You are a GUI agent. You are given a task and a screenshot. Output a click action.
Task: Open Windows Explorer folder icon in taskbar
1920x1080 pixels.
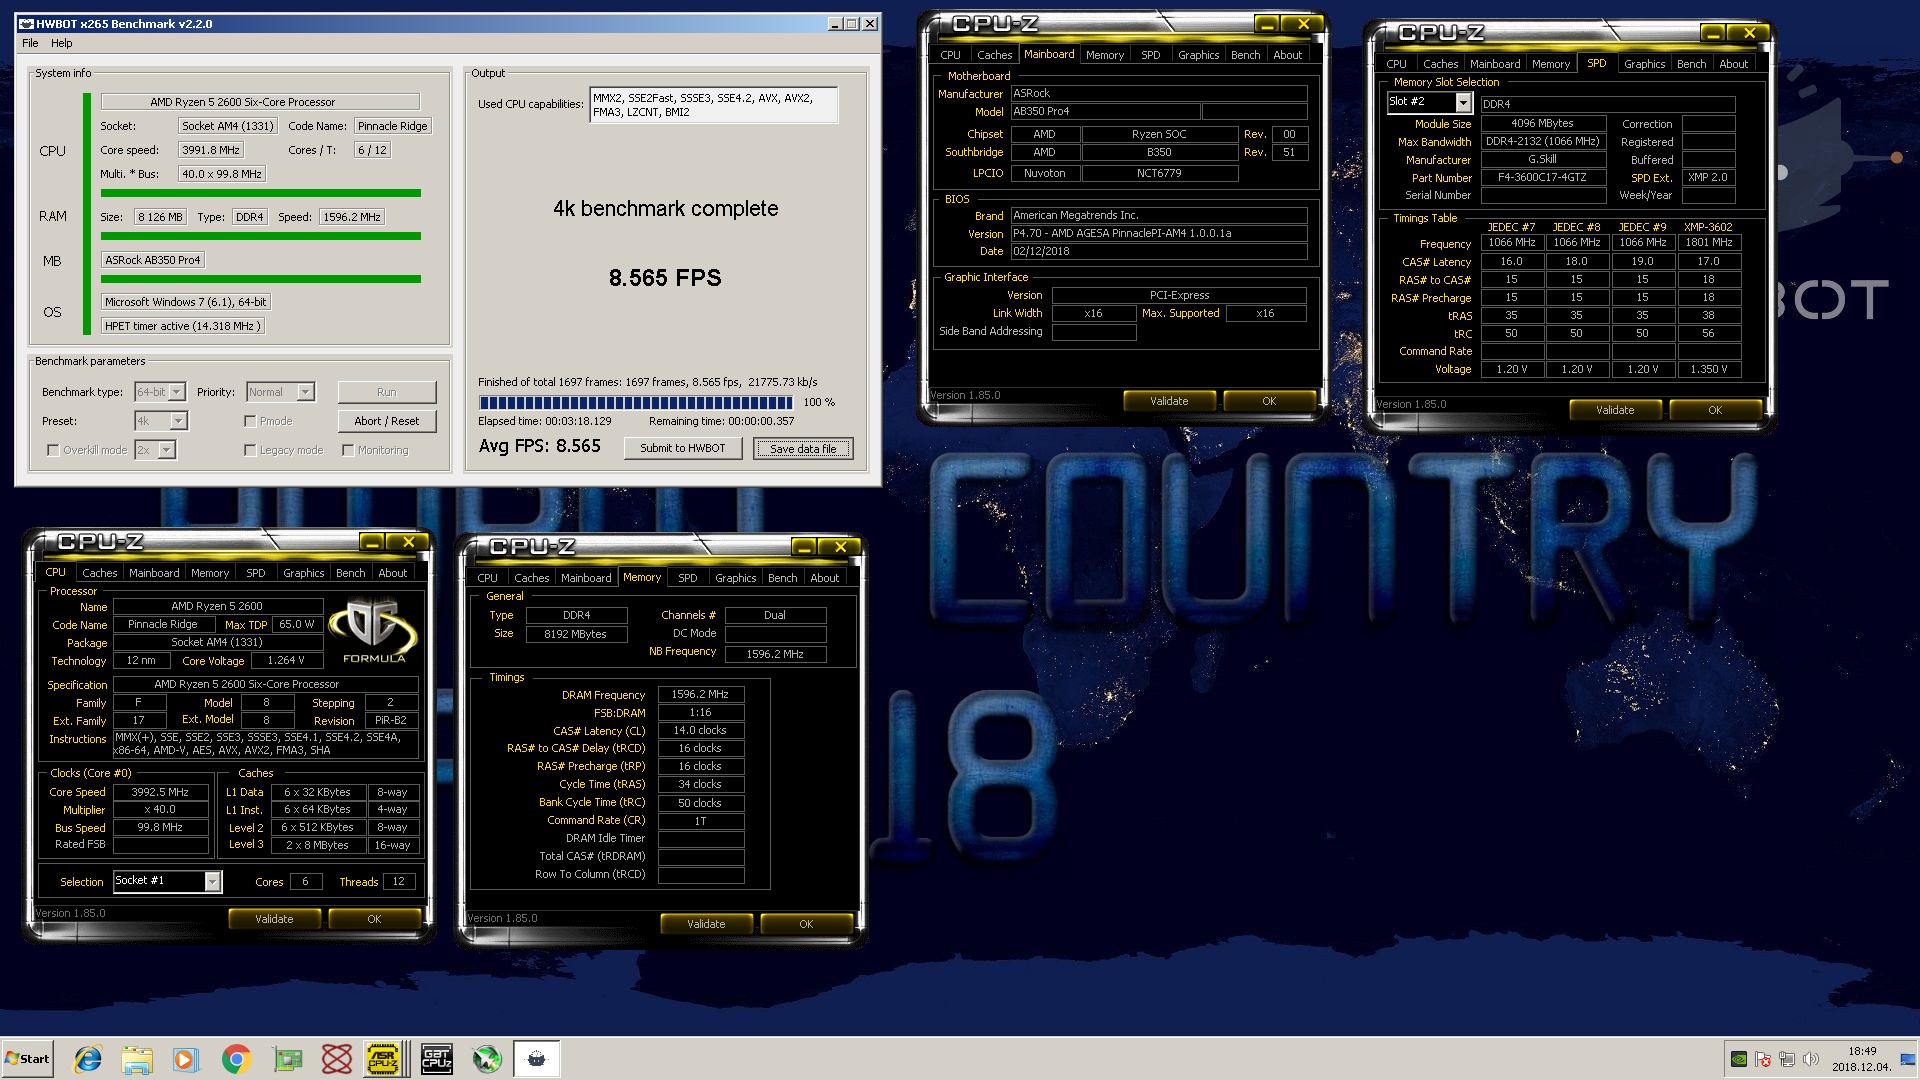137,1058
